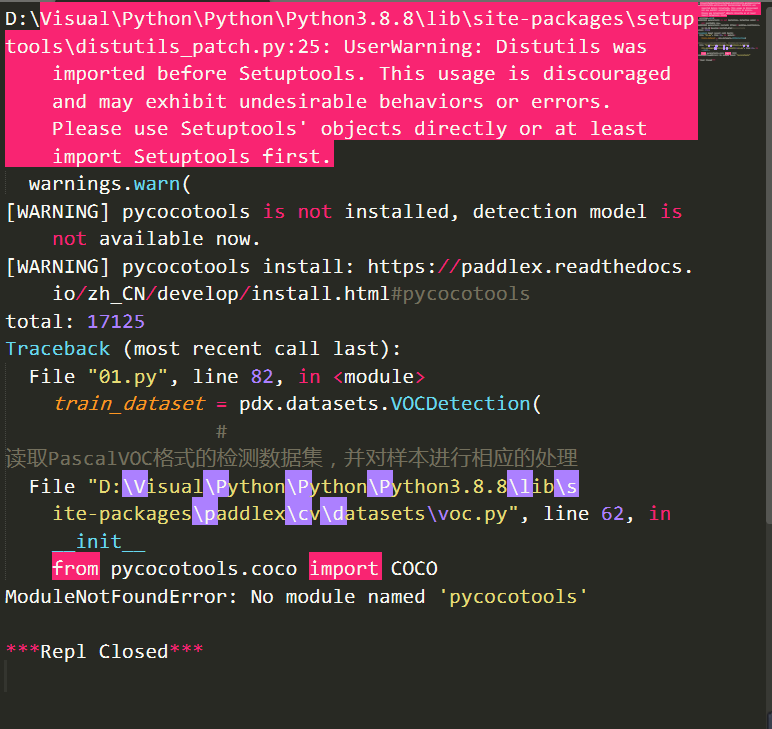This screenshot has width=772, height=729.
Task: Click 'VOCDetection' in the traceback
Action: (x=460, y=404)
